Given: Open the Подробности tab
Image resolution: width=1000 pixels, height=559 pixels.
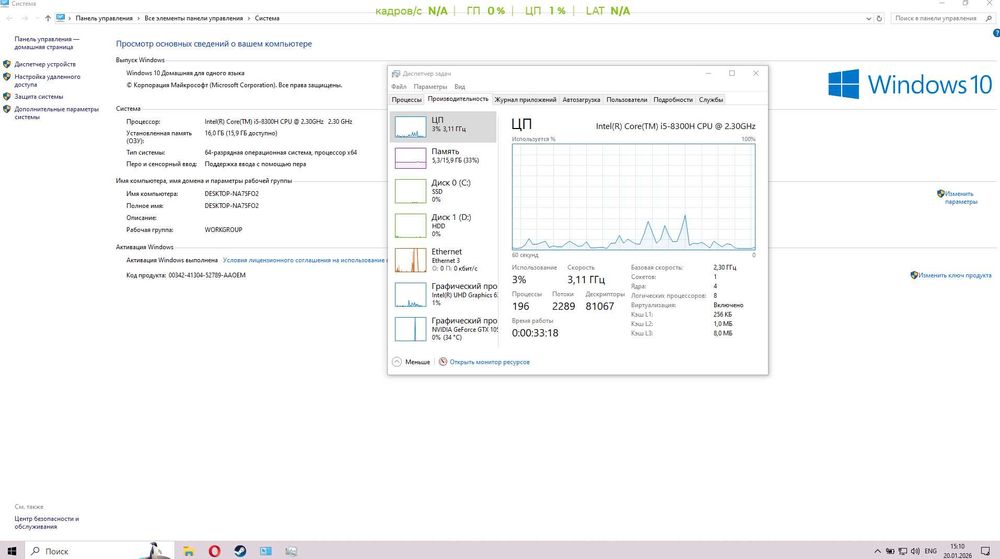Looking at the screenshot, I should pos(673,99).
